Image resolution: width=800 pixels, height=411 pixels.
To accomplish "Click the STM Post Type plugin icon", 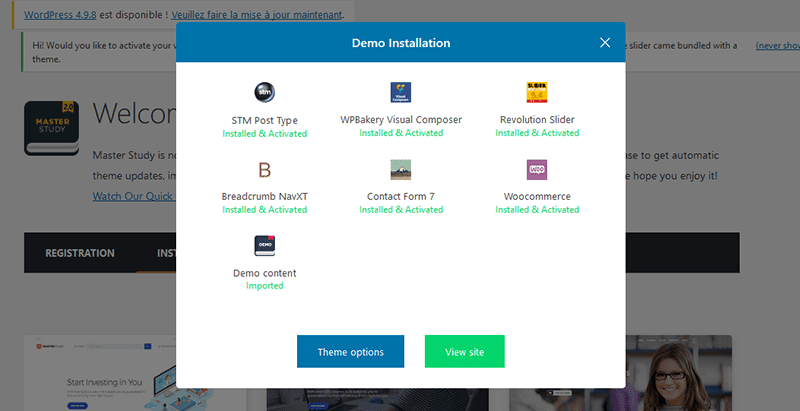I will (264, 92).
